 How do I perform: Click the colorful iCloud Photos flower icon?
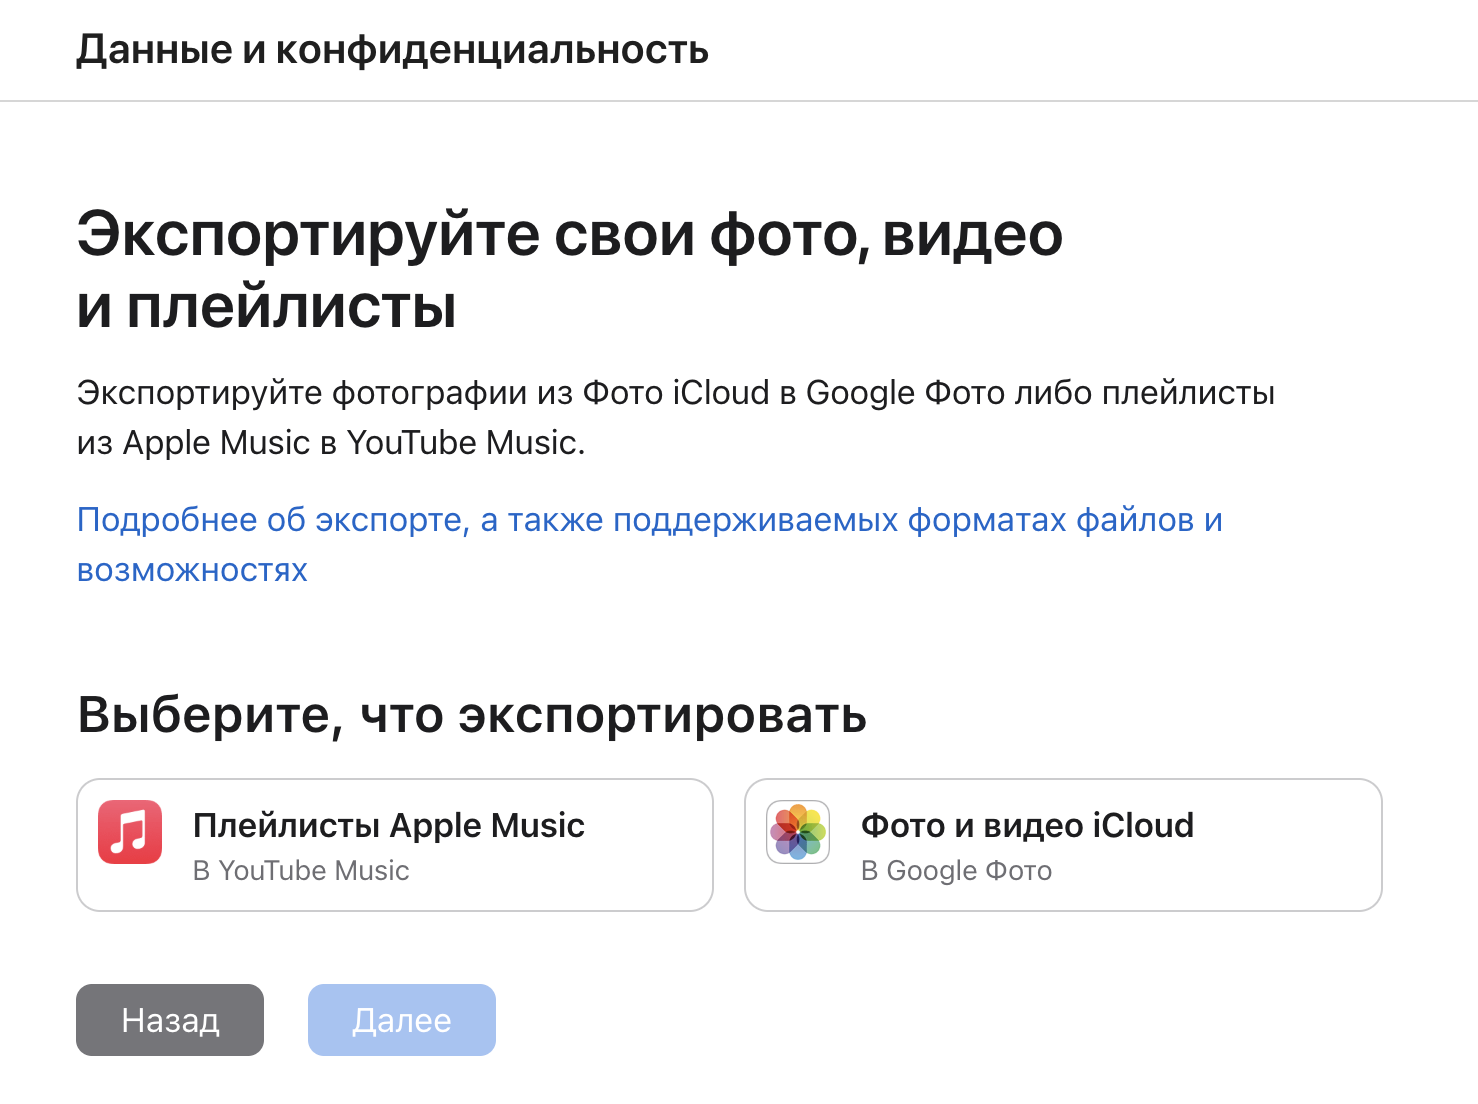coord(798,831)
